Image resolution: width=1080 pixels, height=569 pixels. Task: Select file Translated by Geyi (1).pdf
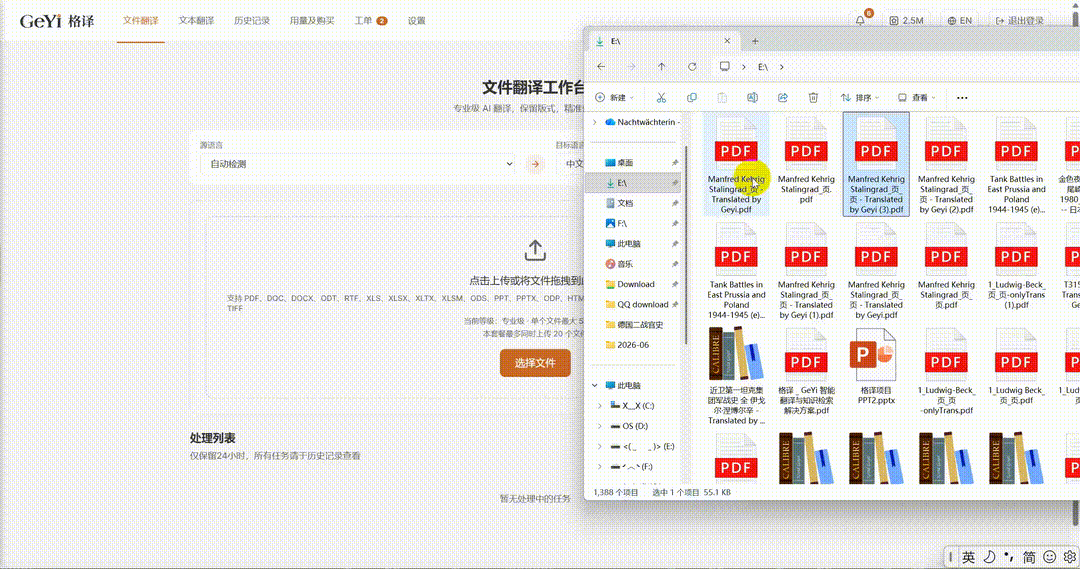pos(806,271)
